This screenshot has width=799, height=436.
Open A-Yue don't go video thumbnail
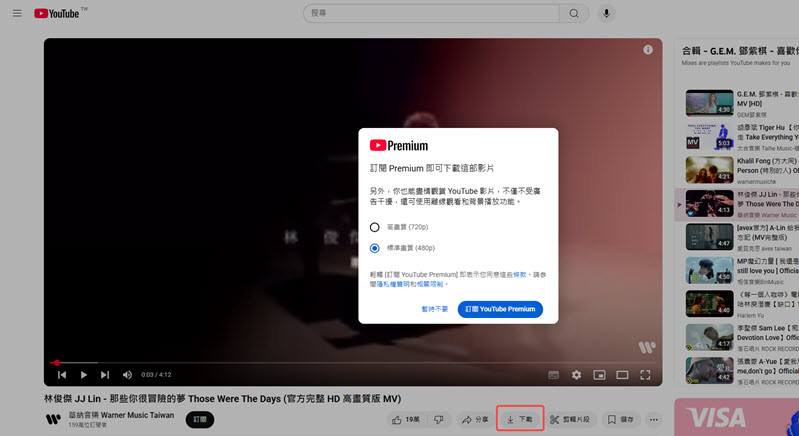pos(709,370)
